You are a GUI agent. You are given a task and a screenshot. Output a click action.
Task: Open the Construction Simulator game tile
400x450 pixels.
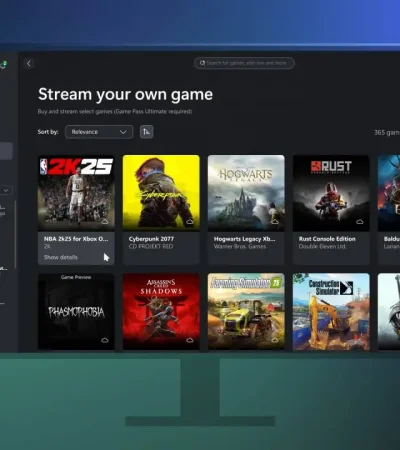331,312
